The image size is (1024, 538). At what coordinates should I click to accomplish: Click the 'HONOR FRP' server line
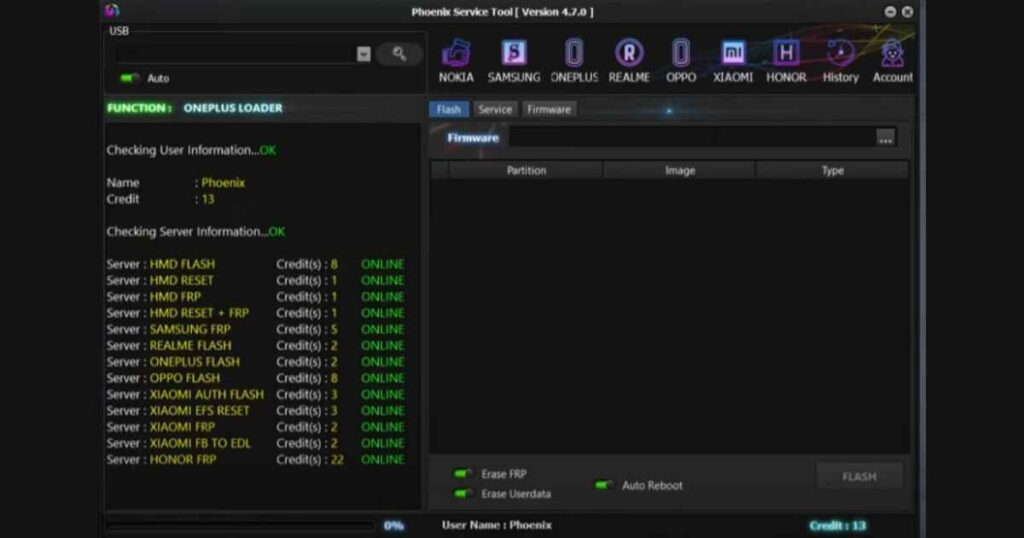[255, 460]
